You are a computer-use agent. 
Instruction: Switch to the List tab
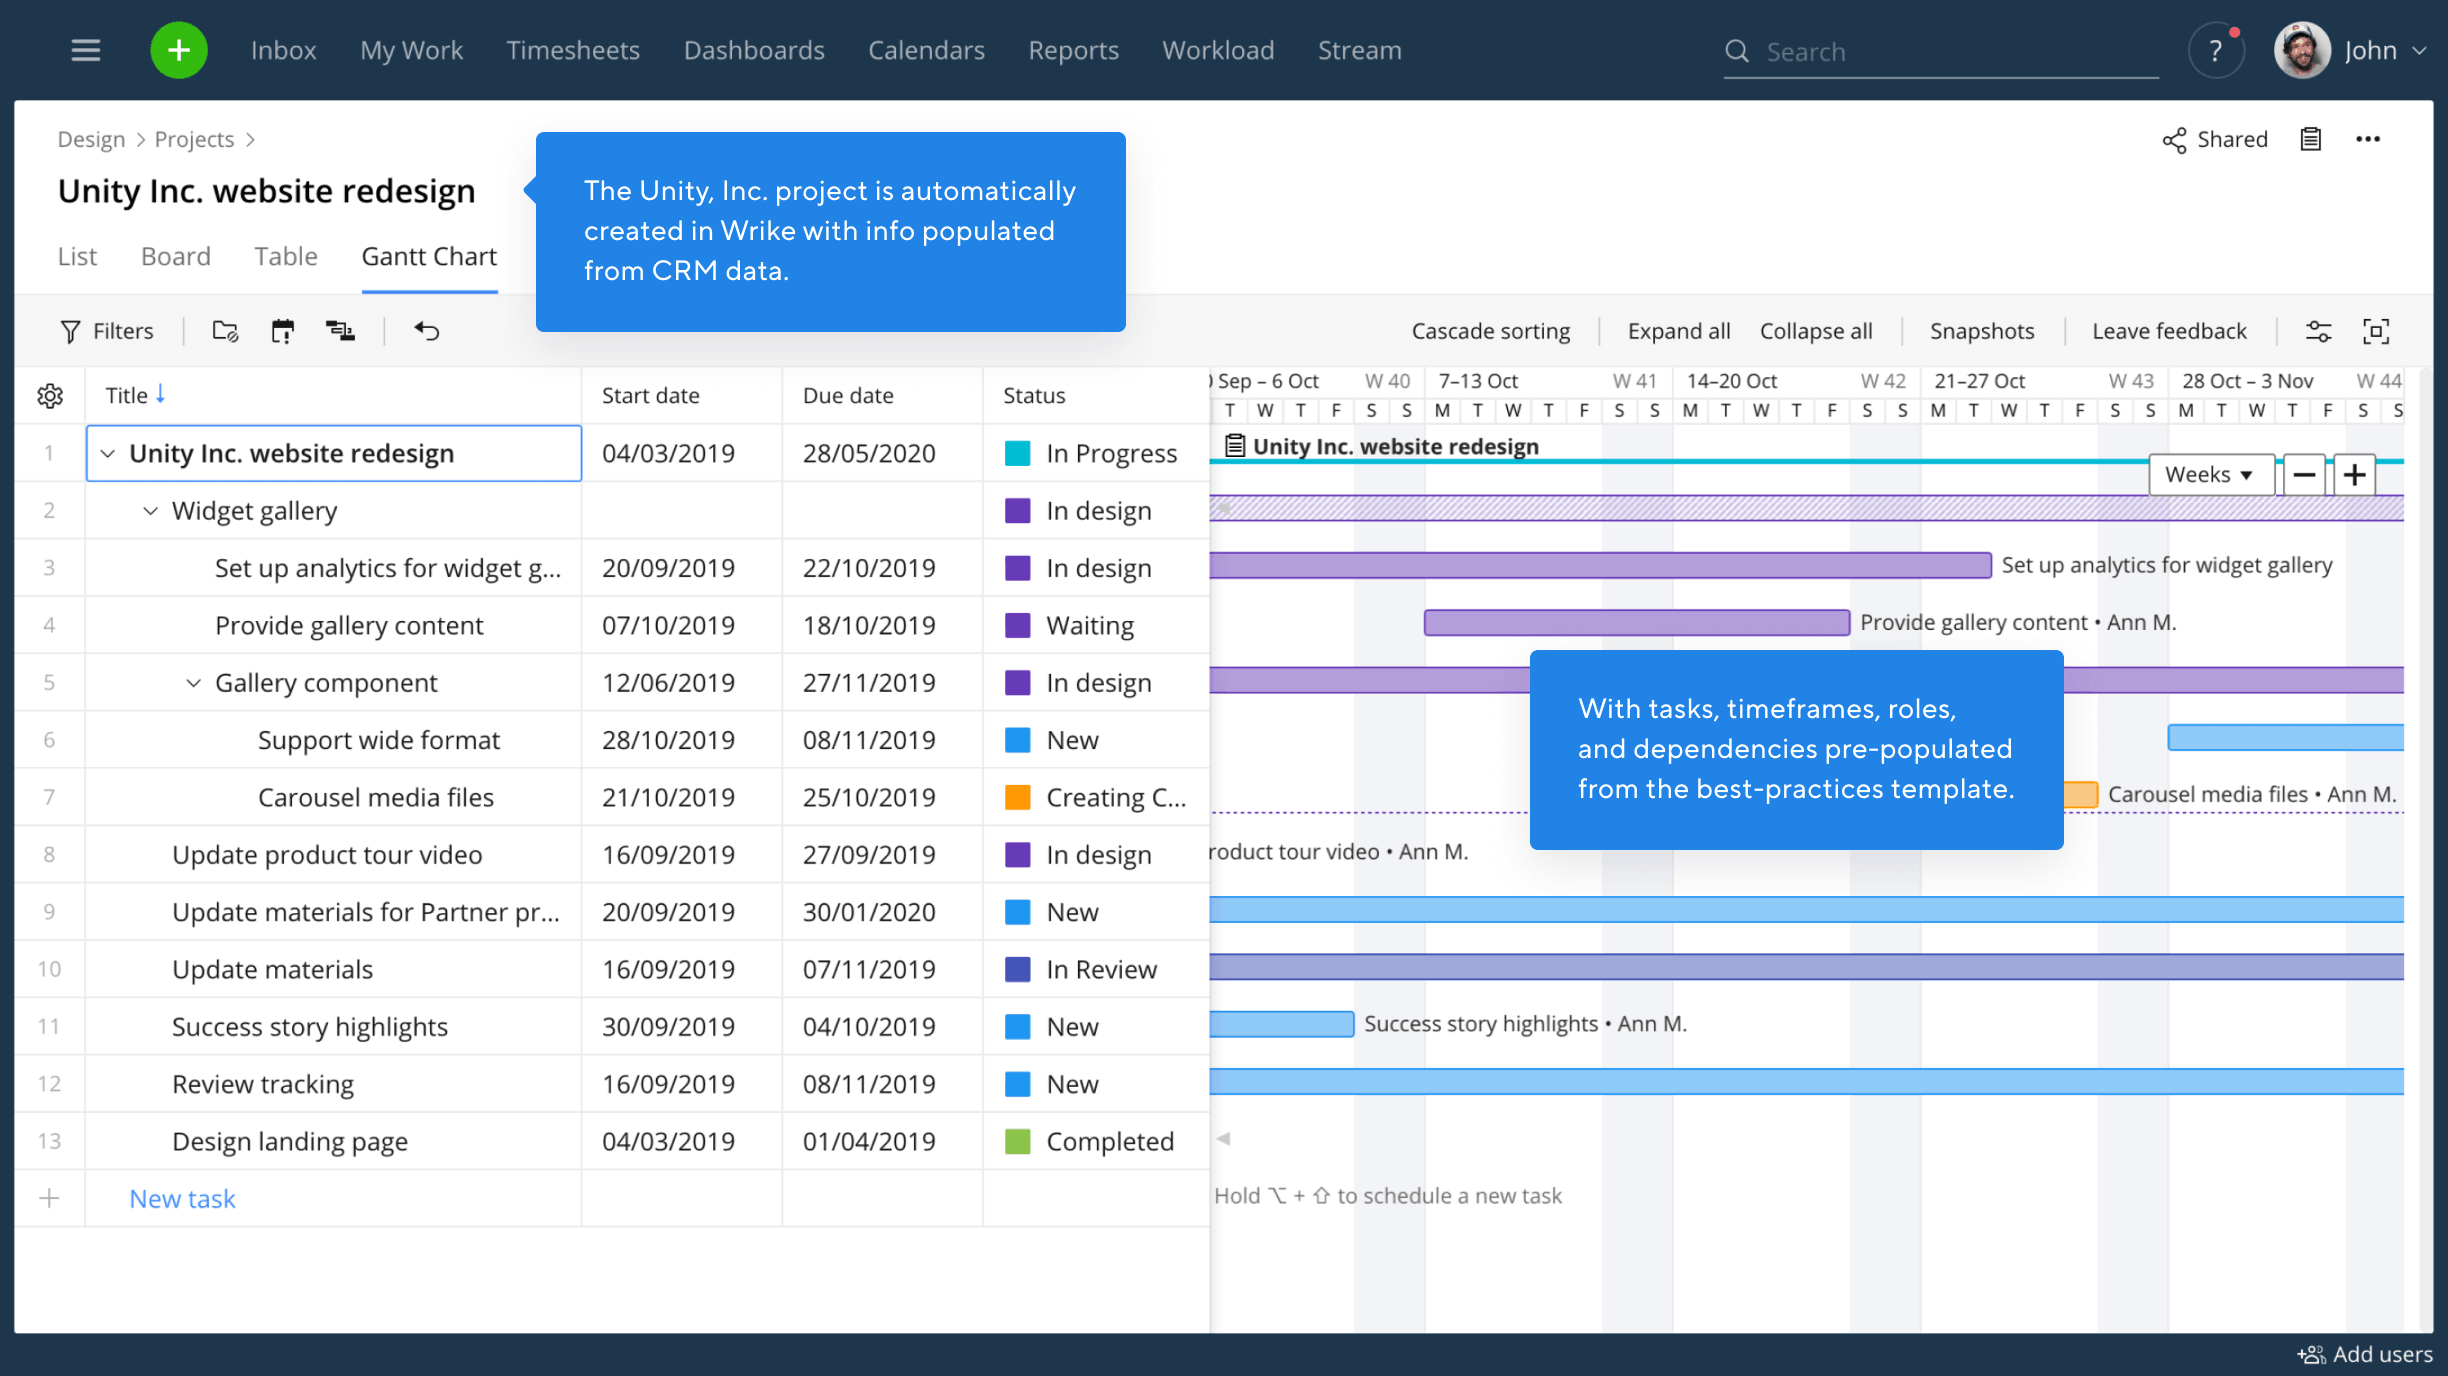point(77,257)
